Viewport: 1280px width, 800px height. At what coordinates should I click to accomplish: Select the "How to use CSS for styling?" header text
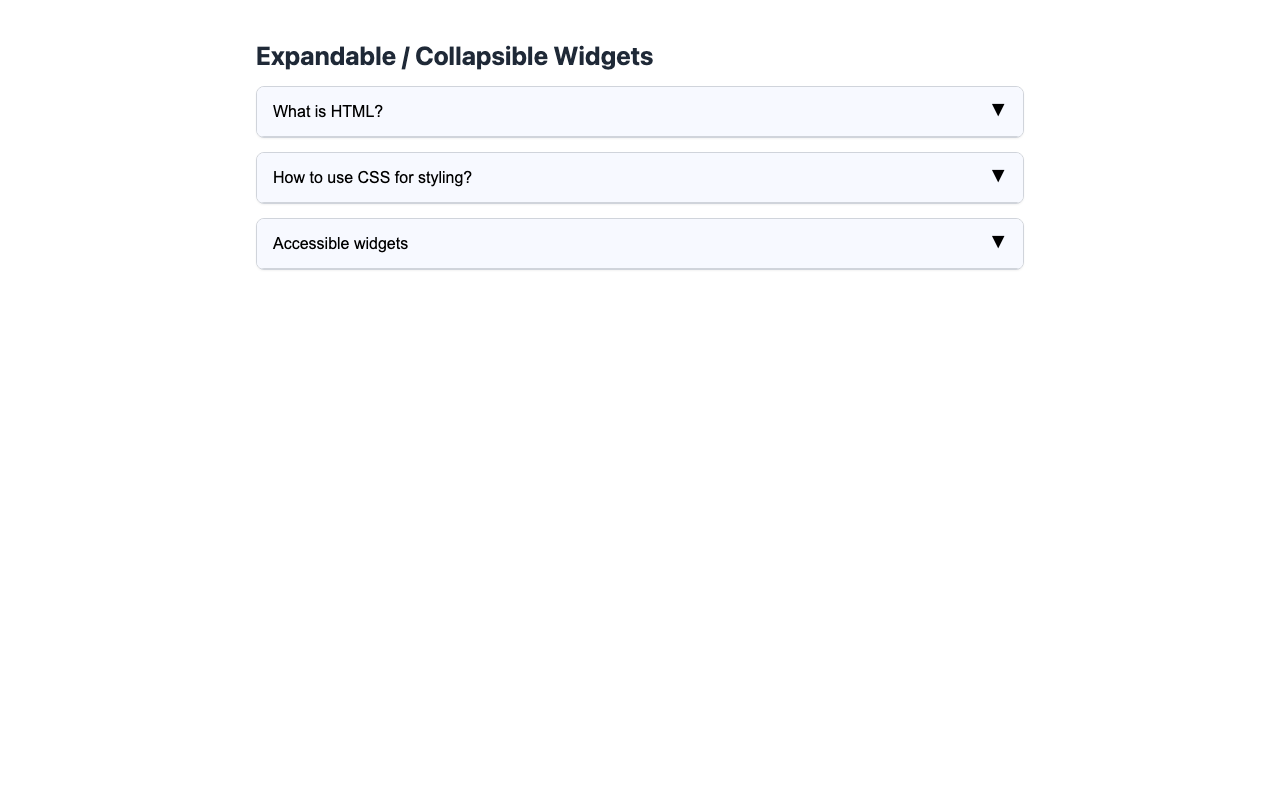[372, 177]
